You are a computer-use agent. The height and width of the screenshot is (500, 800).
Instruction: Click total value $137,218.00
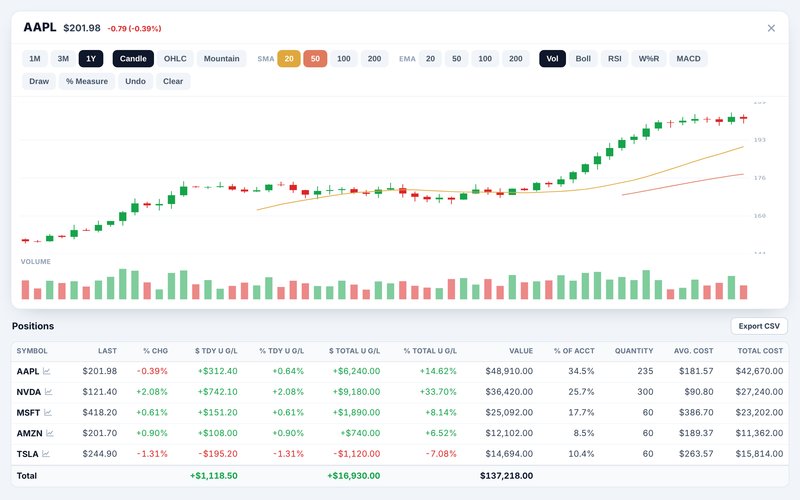tap(507, 476)
